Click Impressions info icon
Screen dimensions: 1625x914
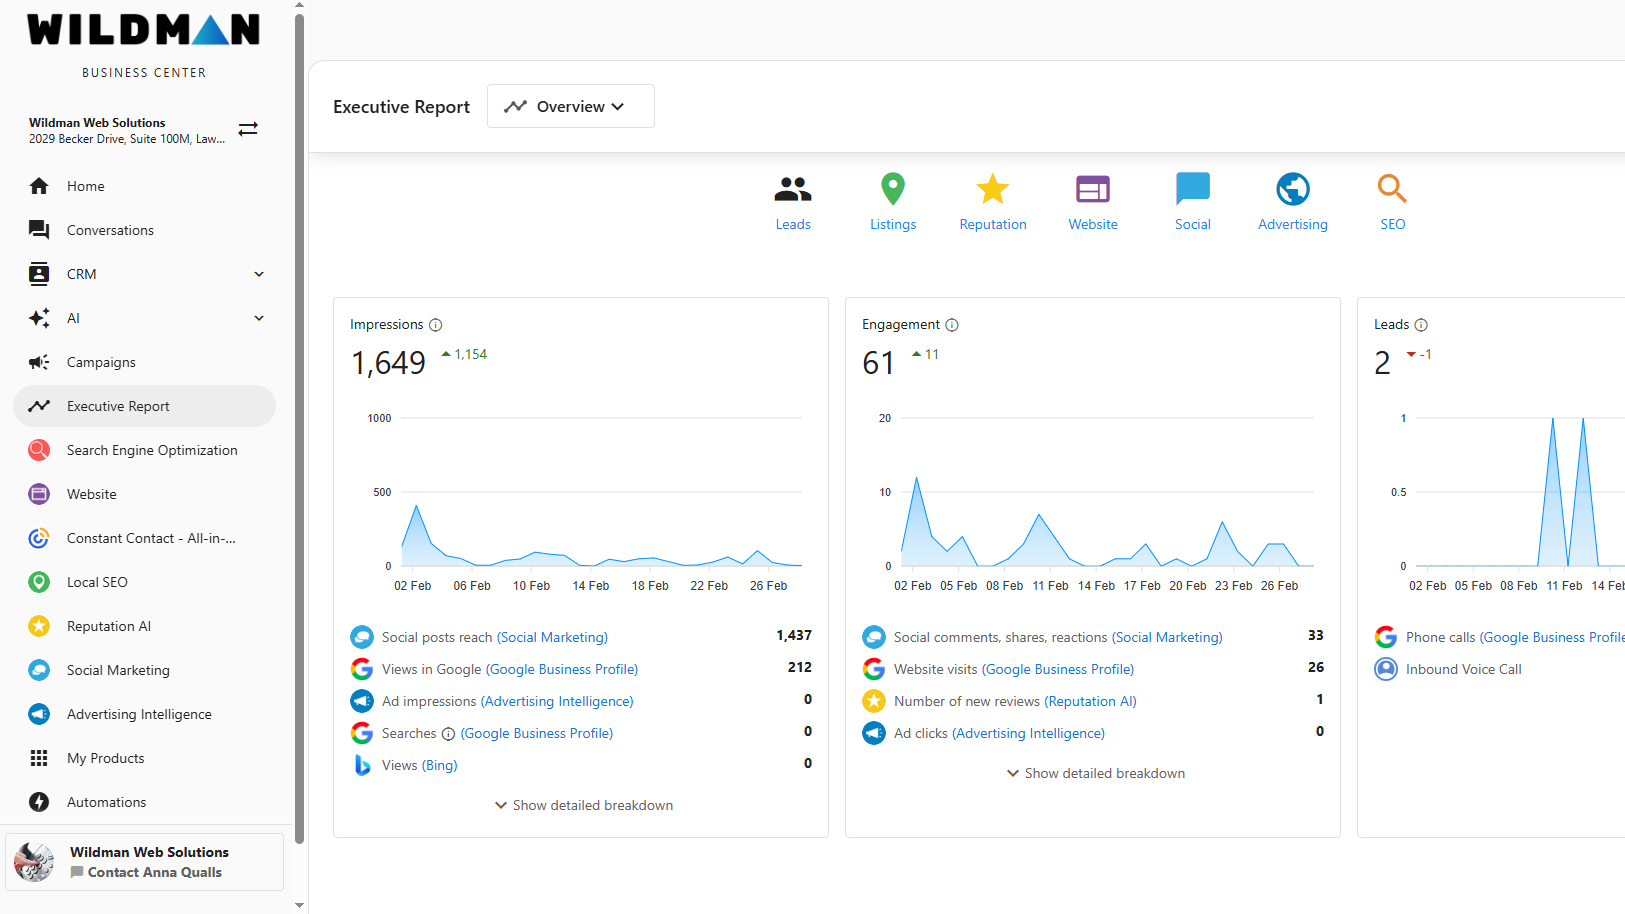[x=435, y=325]
